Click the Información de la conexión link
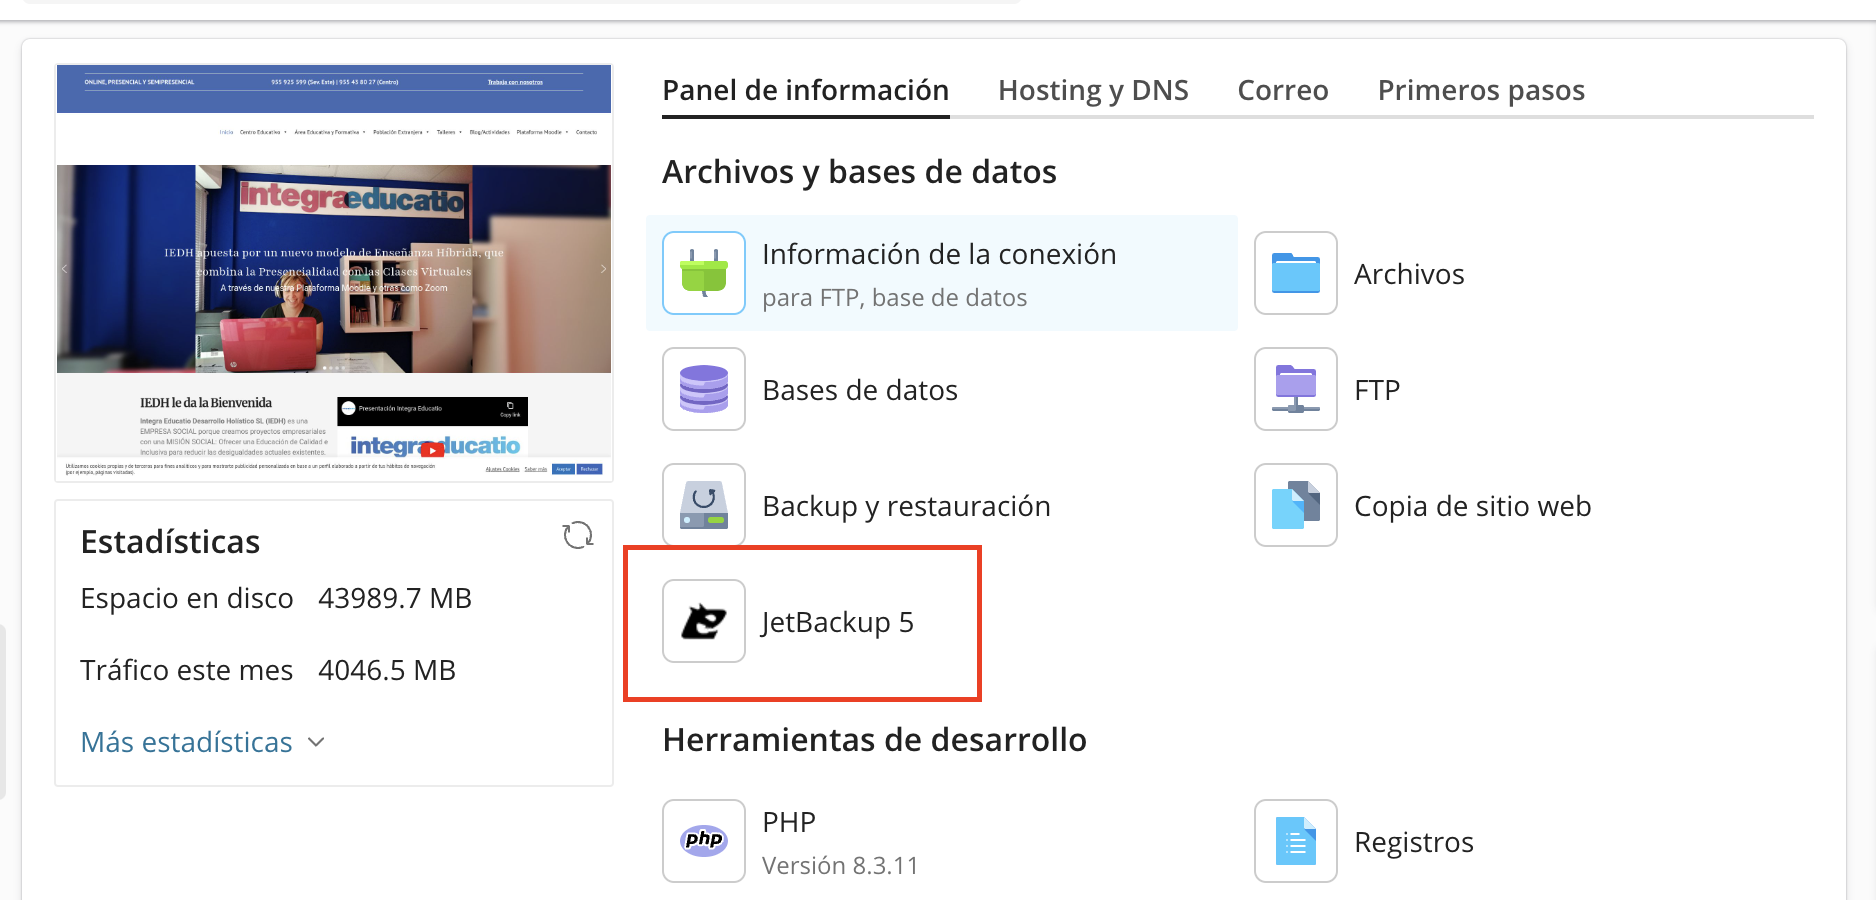 [x=939, y=254]
